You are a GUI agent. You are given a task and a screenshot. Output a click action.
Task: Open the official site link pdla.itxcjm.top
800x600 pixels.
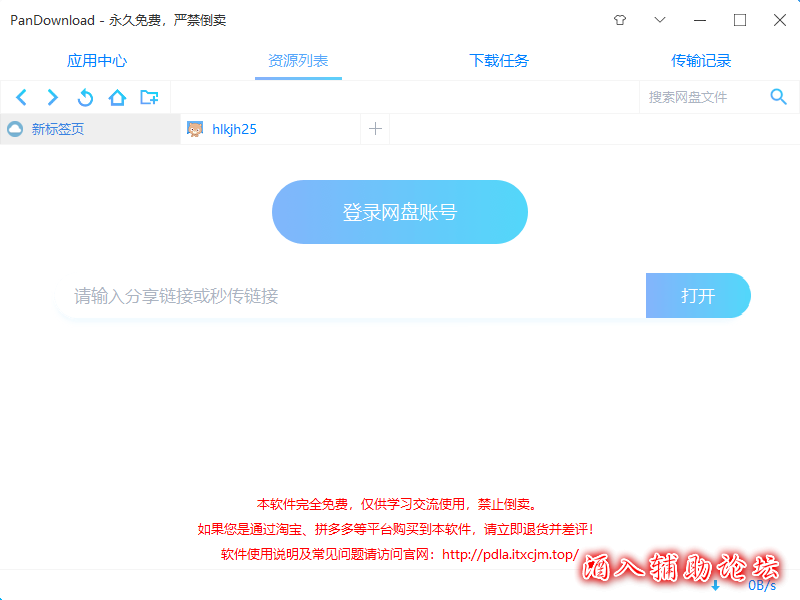(x=510, y=554)
